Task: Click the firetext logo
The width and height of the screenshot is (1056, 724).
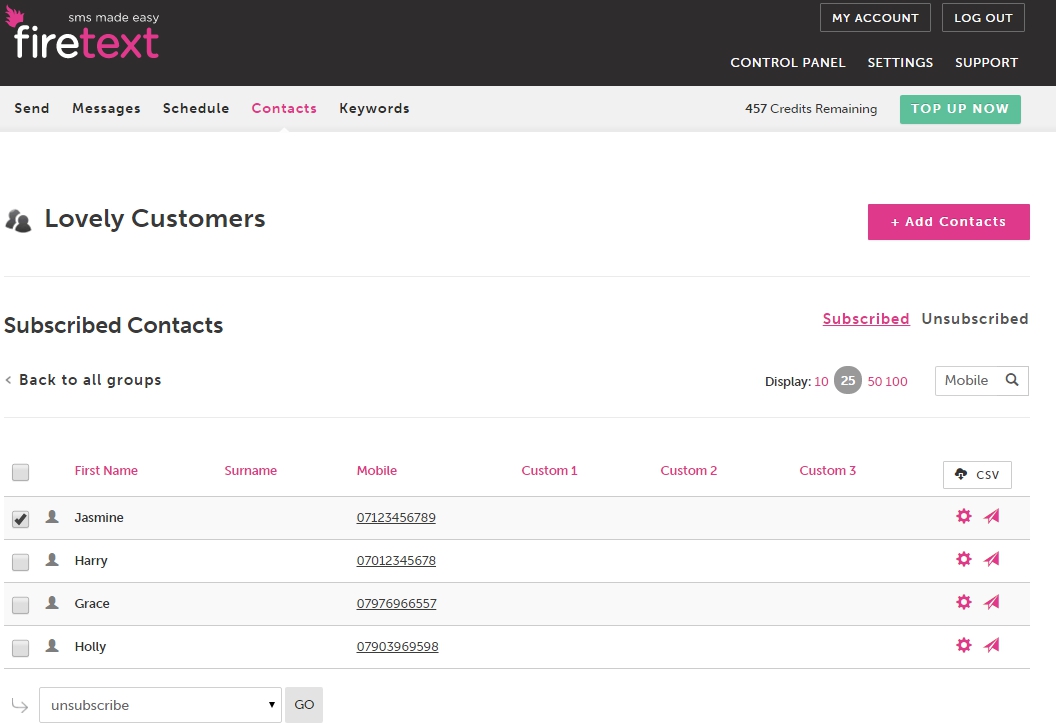Action: (82, 34)
